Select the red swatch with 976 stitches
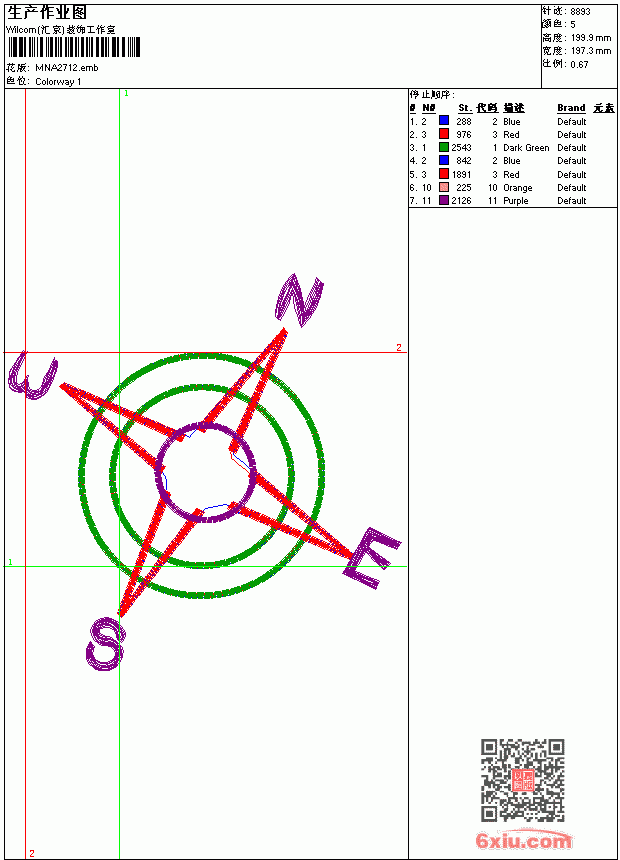The image size is (620, 860). tap(444, 134)
